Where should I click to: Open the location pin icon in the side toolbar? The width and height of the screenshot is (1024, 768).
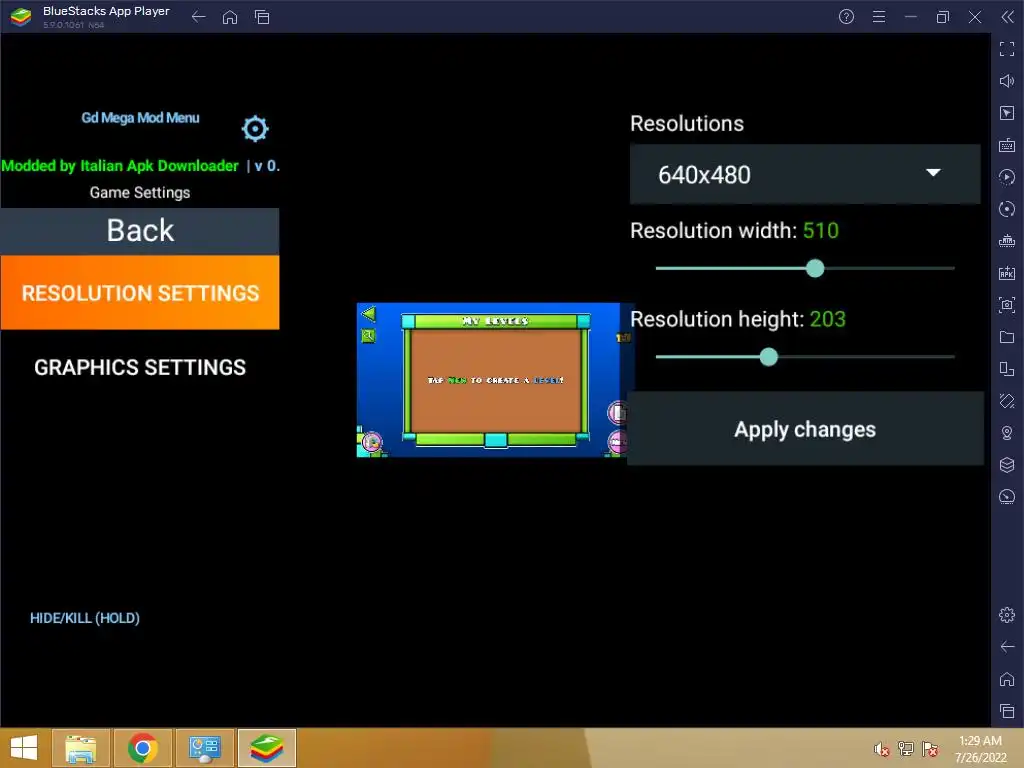(x=1007, y=433)
